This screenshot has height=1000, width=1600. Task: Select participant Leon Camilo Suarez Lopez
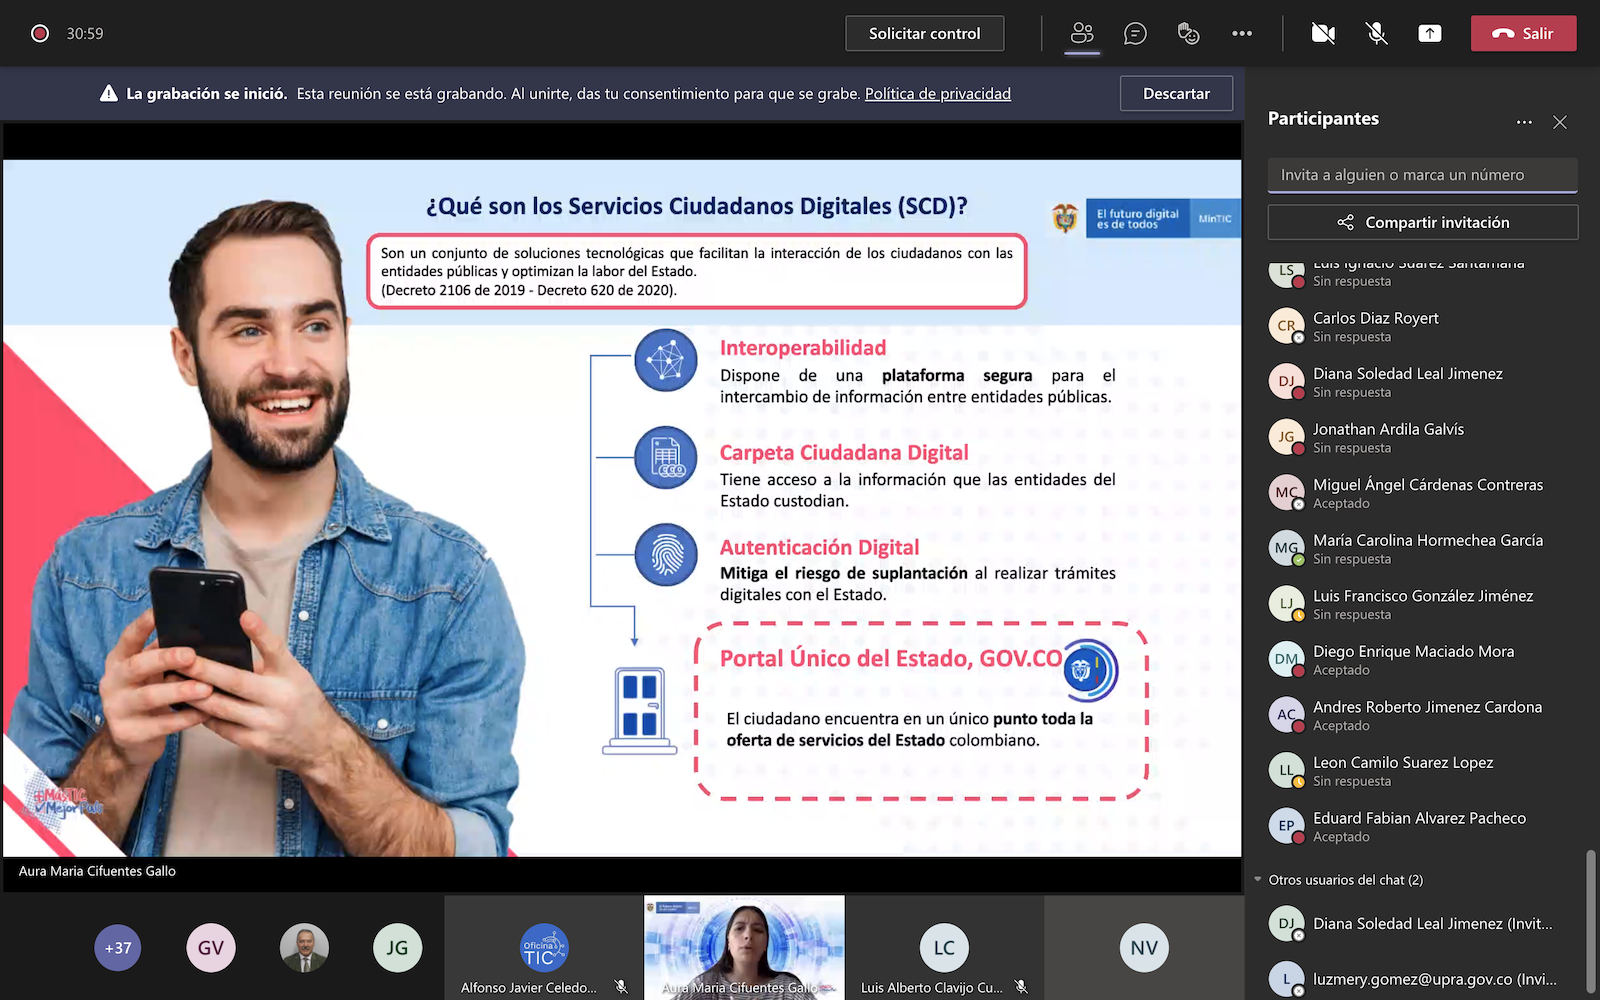(1422, 770)
